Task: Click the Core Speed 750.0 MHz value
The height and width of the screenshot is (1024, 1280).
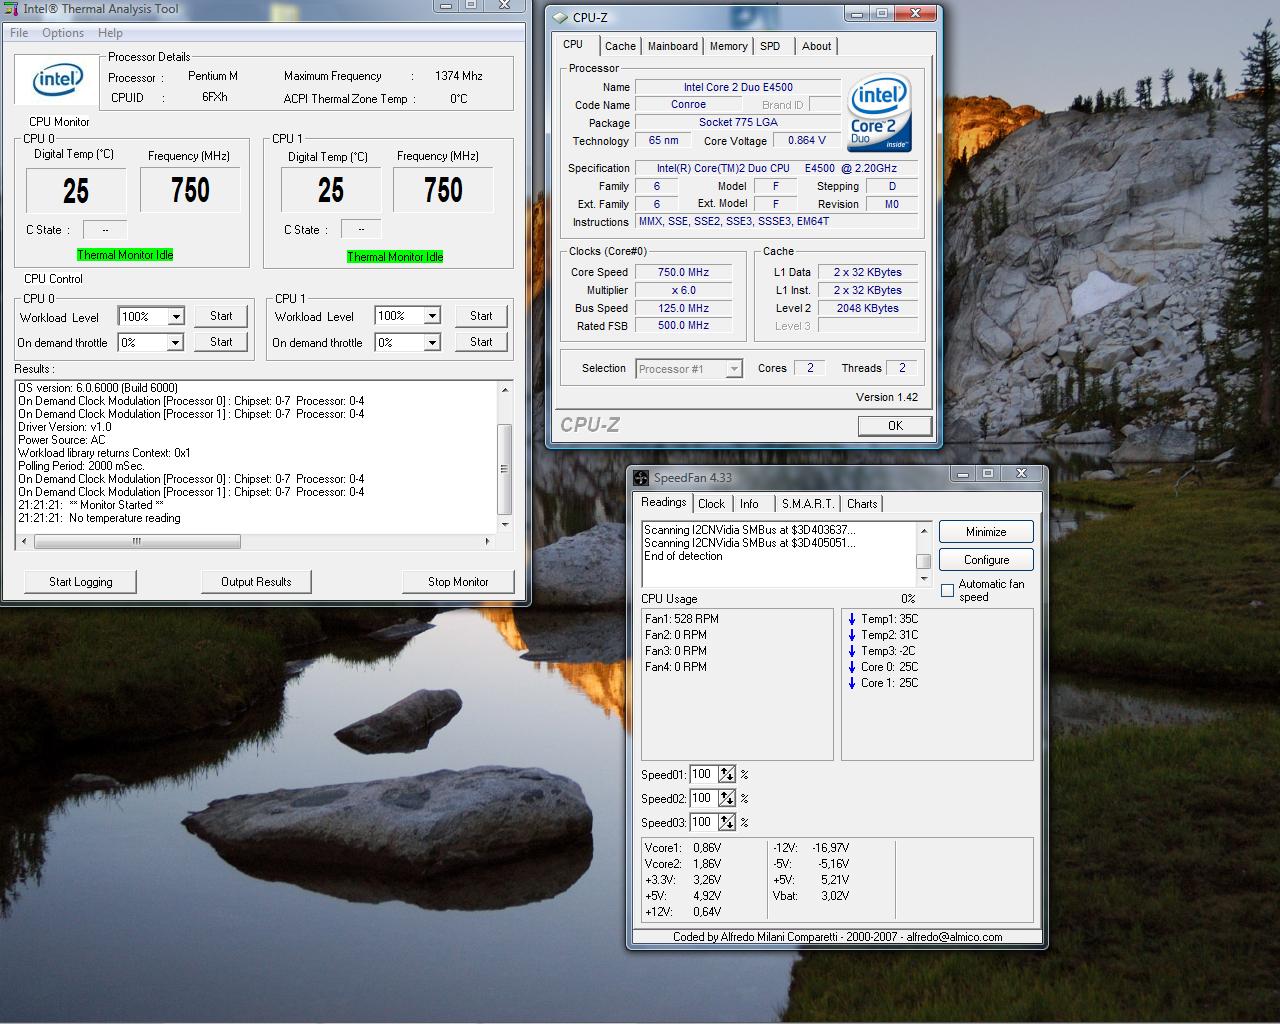Action: (684, 272)
